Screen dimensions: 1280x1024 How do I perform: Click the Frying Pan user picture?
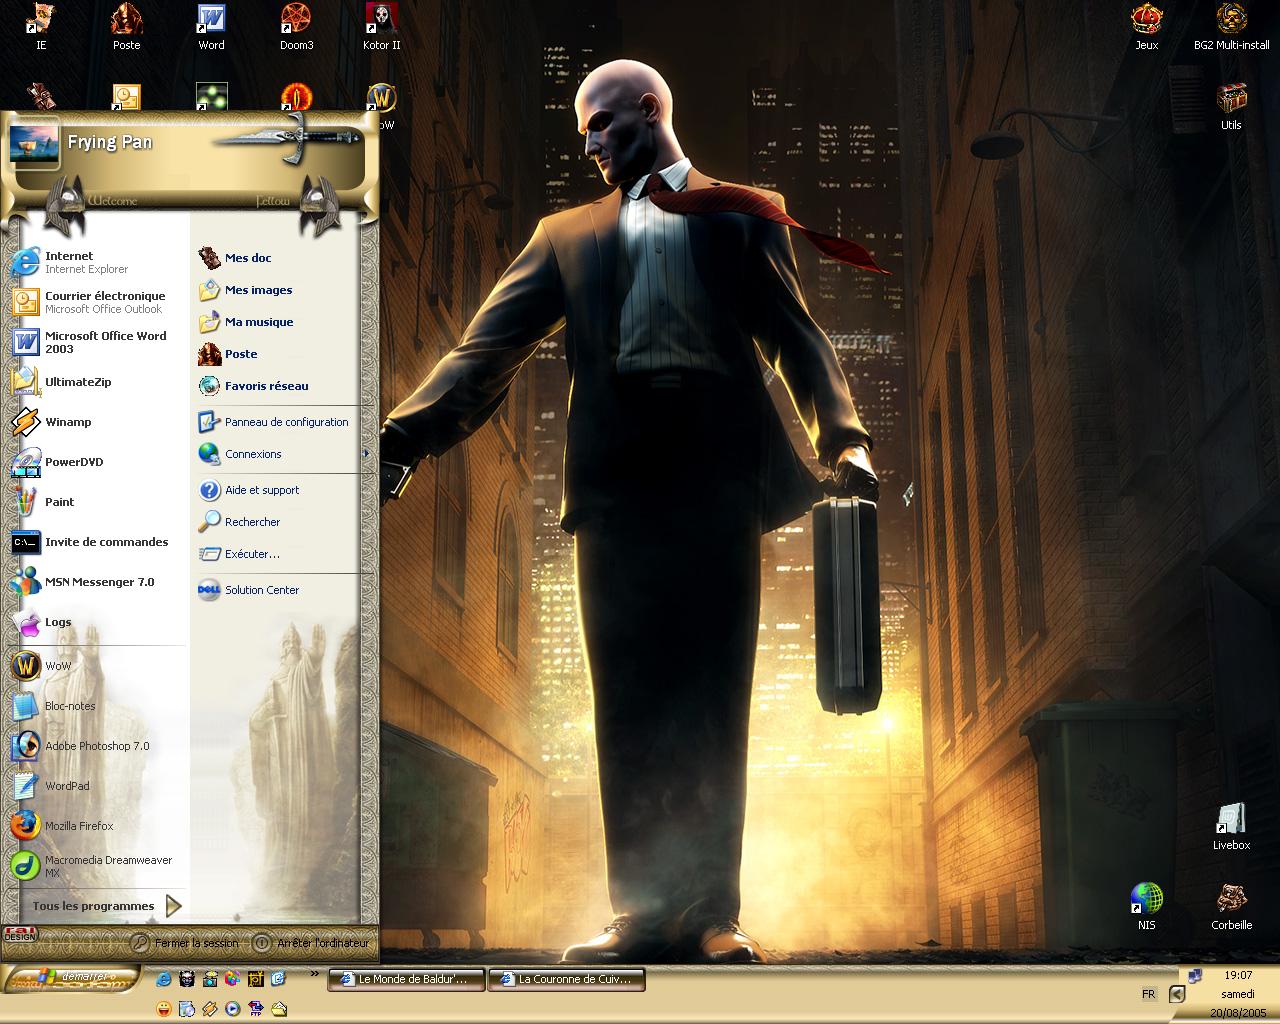[34, 143]
